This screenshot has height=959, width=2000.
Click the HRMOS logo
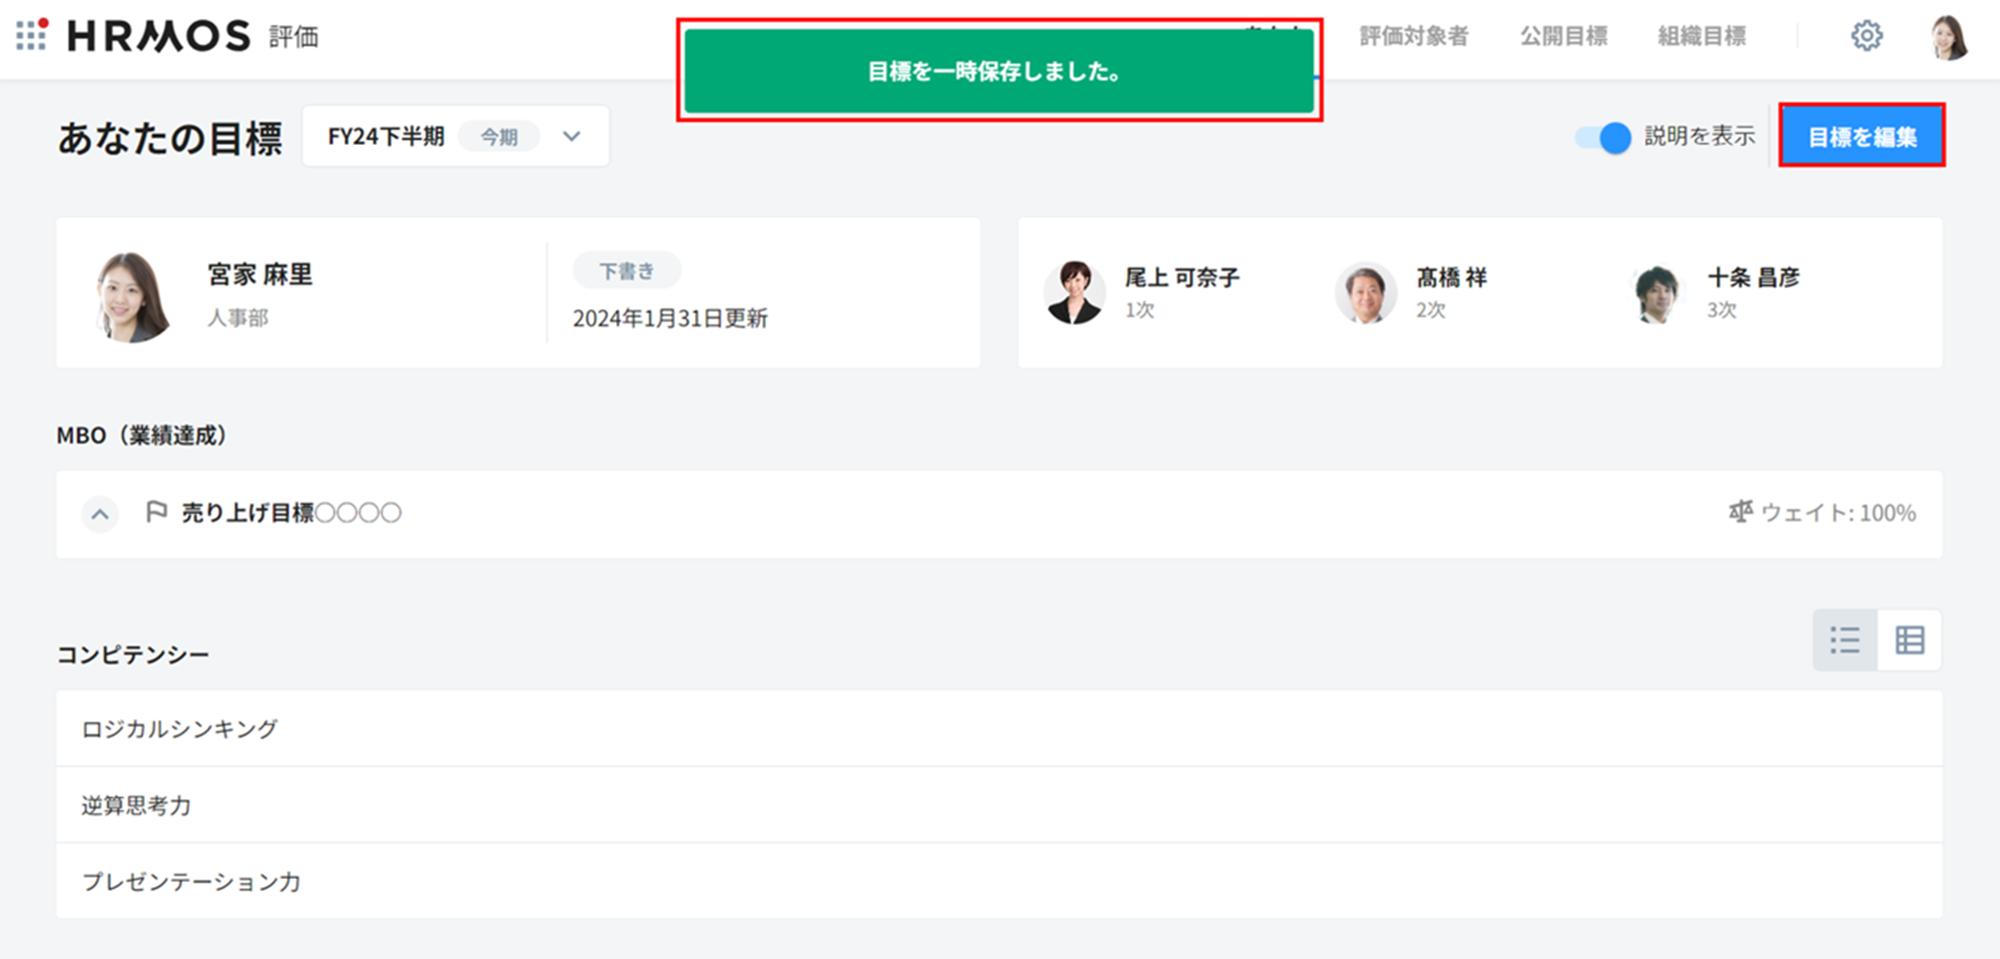[158, 36]
